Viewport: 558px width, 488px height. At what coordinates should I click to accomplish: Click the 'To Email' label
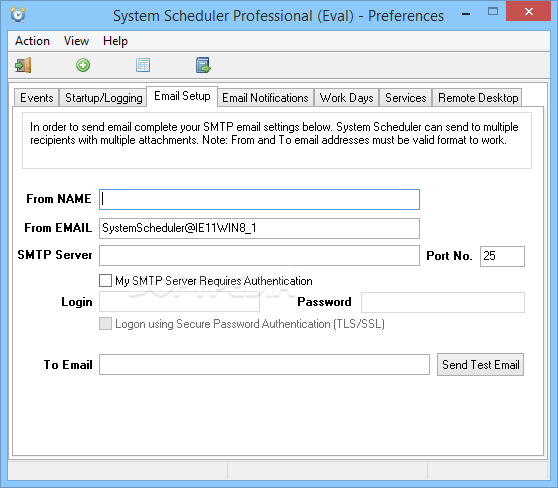[x=68, y=365]
